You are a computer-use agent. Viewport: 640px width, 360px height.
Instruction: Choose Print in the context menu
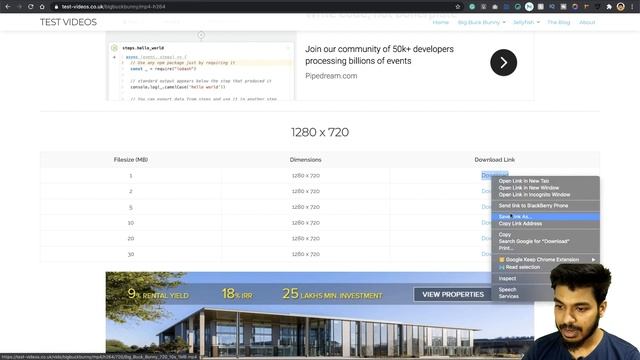(x=506, y=248)
